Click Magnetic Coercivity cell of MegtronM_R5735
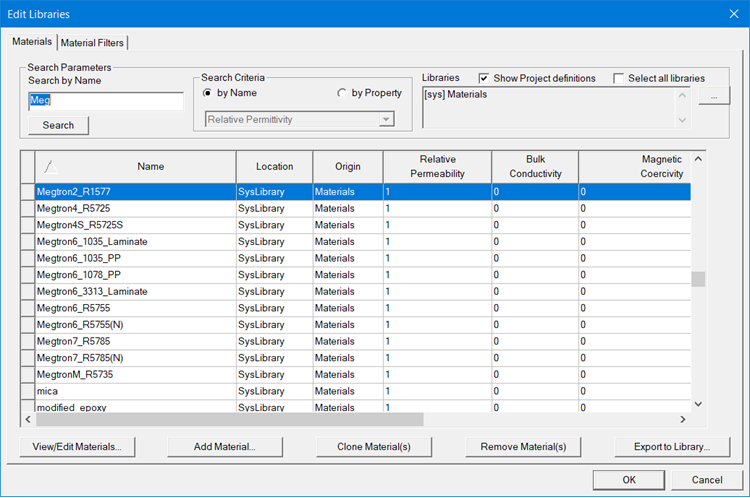Screen dimensions: 750x498 (x=635, y=374)
